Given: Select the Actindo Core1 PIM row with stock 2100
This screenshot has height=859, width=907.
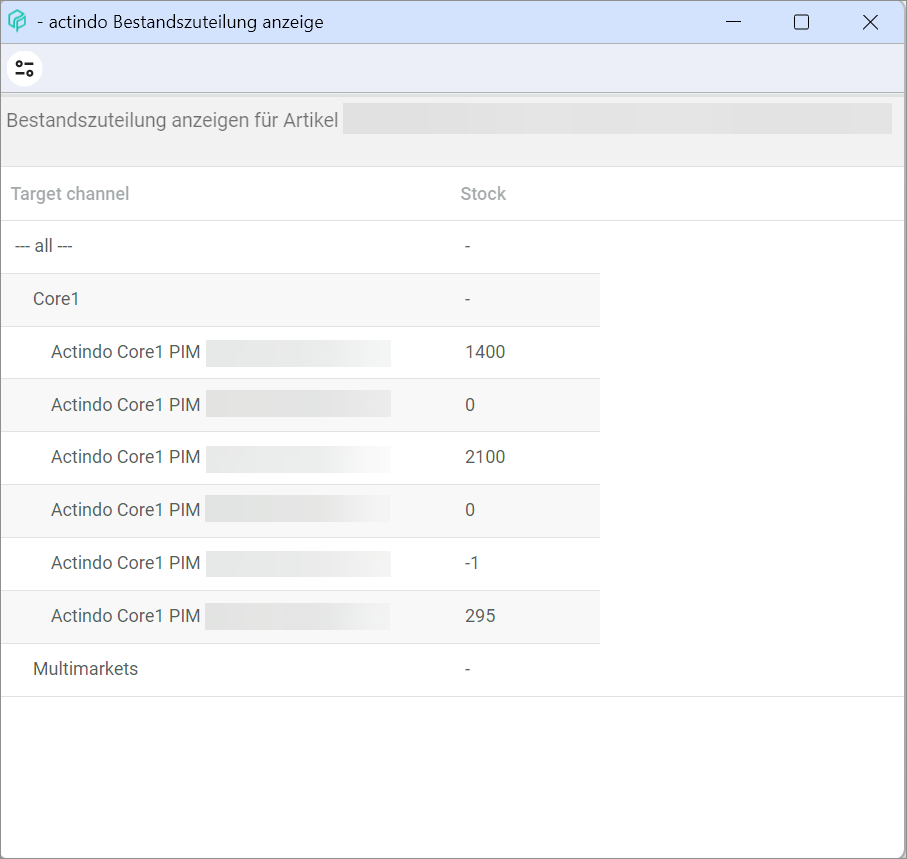Looking at the screenshot, I should point(300,458).
